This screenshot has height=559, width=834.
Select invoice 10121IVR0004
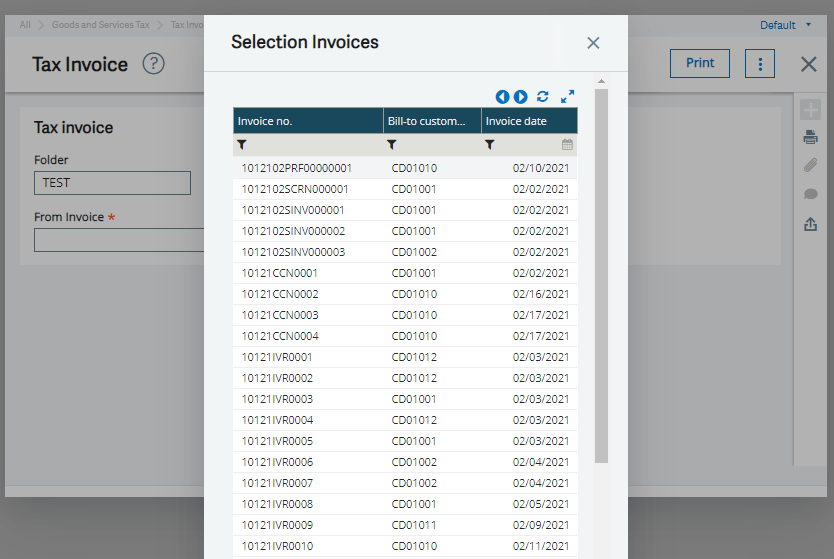coord(405,420)
